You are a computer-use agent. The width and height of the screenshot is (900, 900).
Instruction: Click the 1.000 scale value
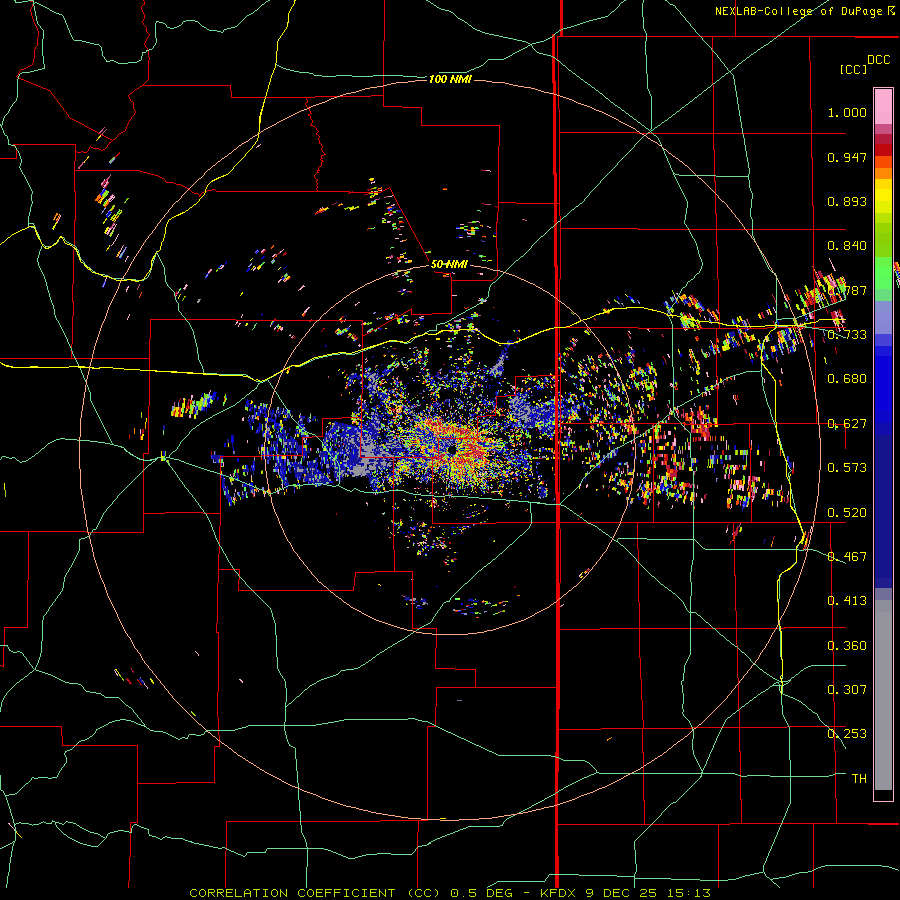click(847, 112)
